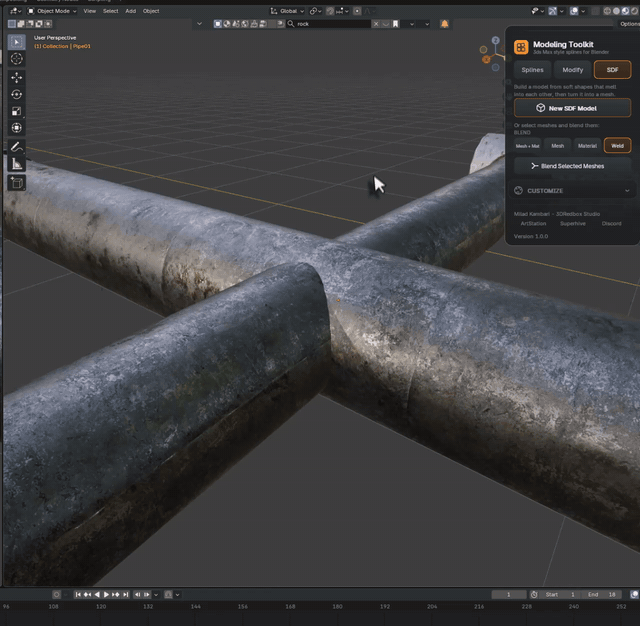The image size is (640, 626).
Task: Switch to the Modify tab
Action: point(573,70)
